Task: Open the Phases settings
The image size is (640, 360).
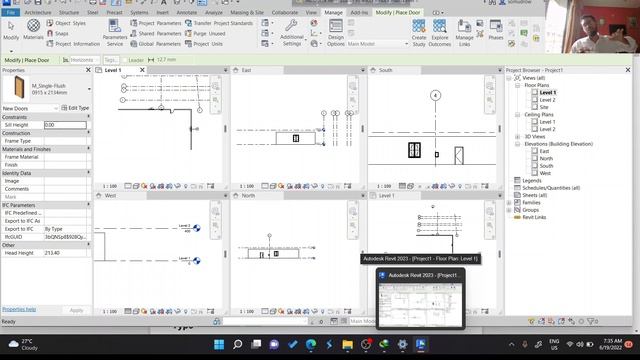Action: click(496, 30)
